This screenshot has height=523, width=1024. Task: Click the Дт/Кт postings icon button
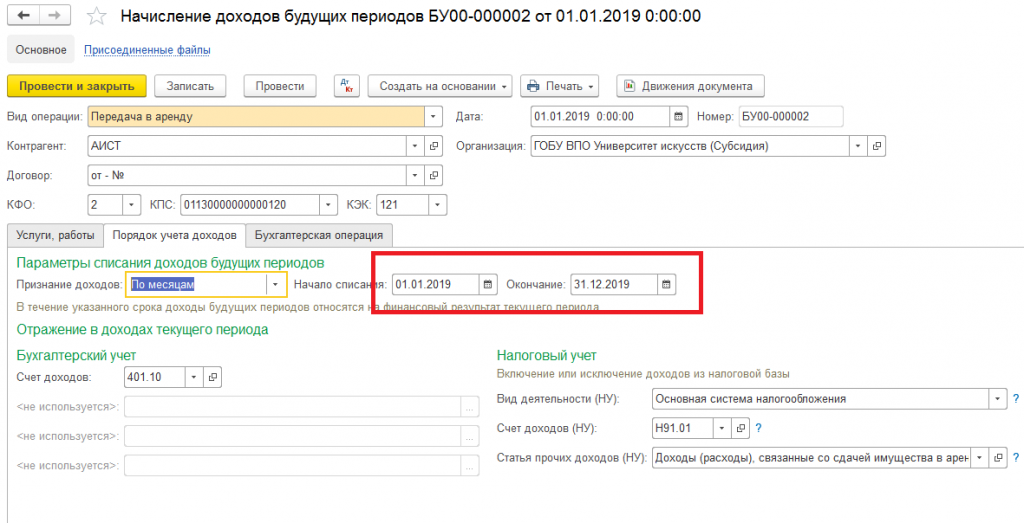coord(345,86)
